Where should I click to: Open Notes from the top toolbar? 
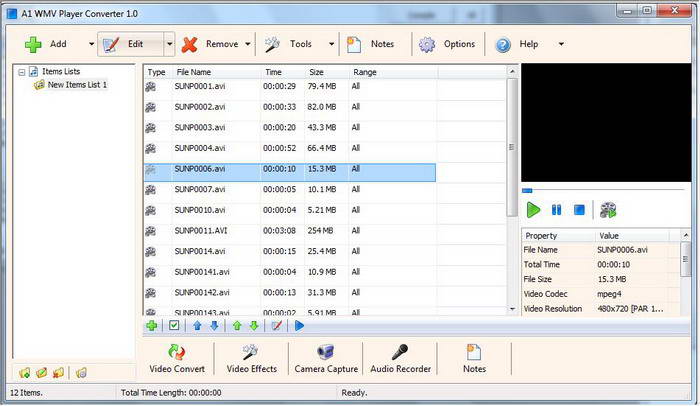(x=370, y=44)
